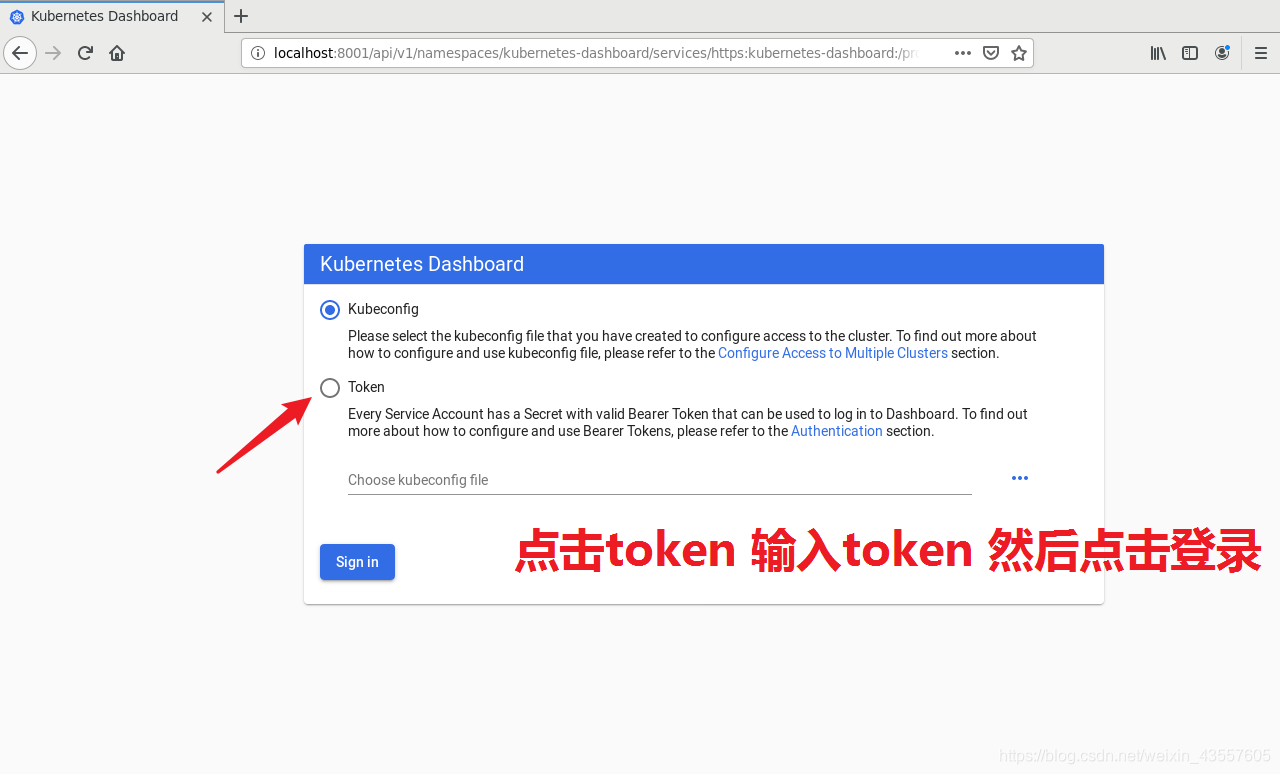Select the Kubernetes Dashboard tab
The width and height of the screenshot is (1280, 774).
(x=110, y=16)
